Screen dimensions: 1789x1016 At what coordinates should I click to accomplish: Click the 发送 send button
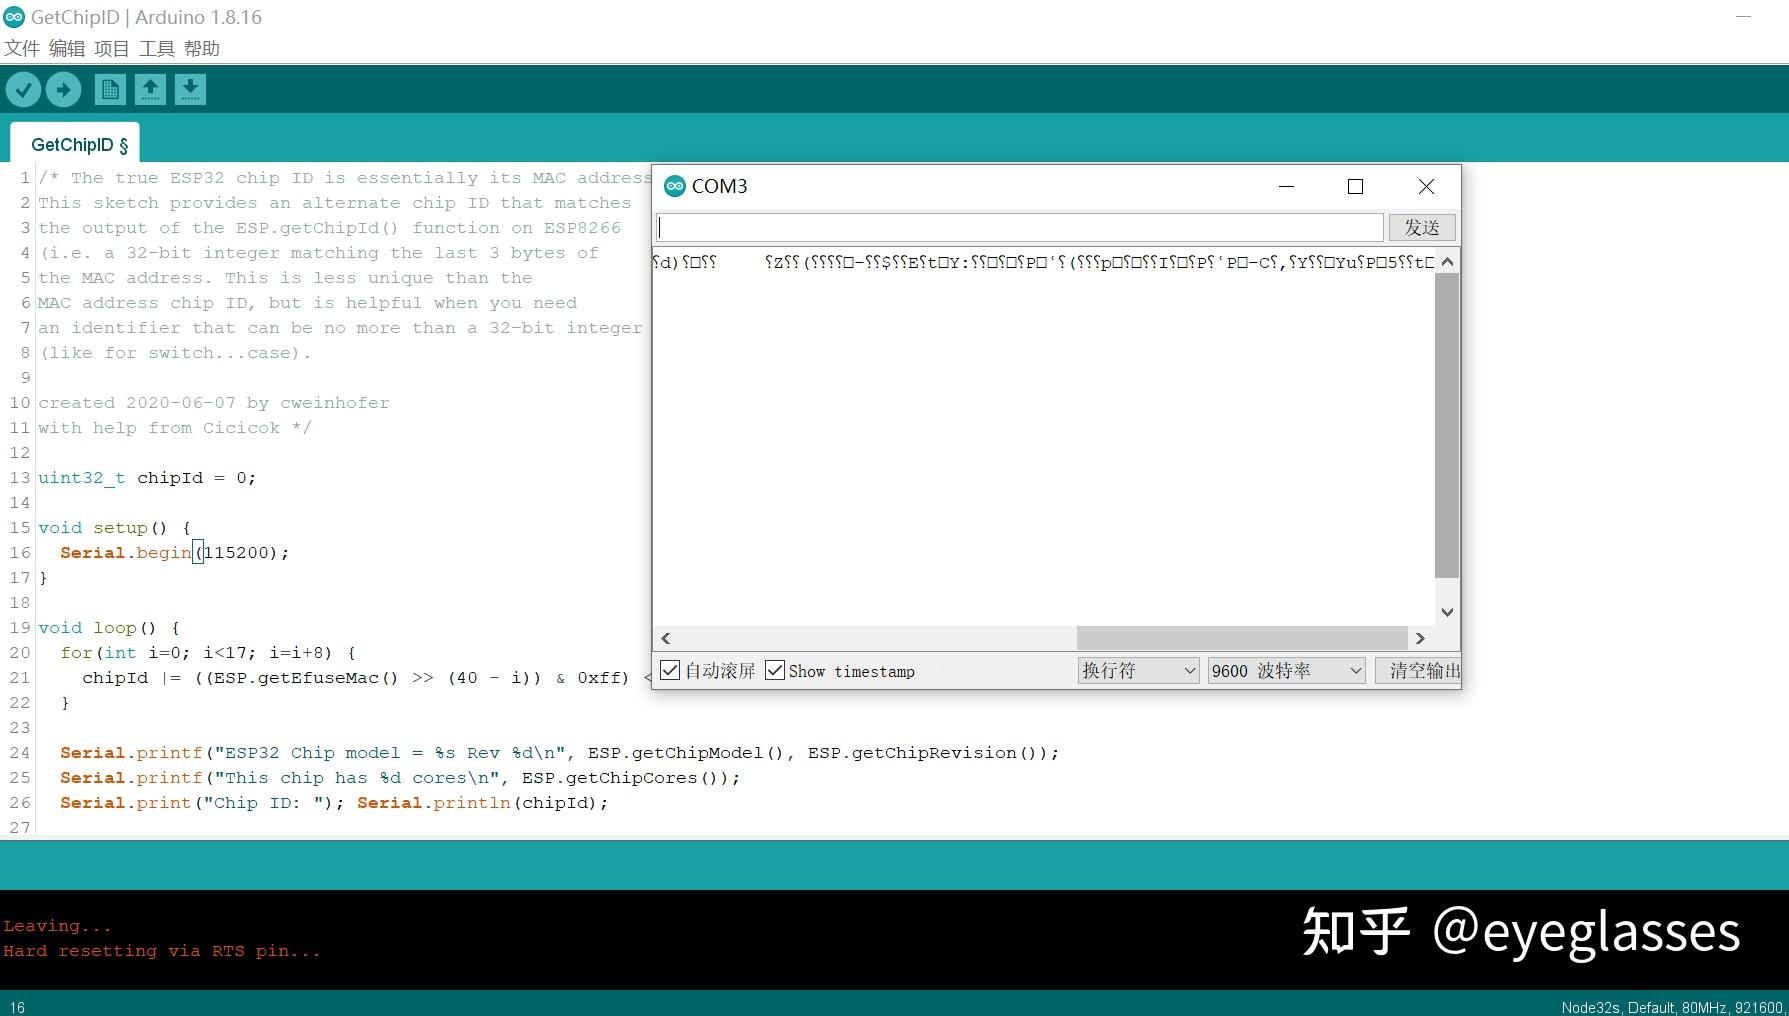tap(1421, 227)
